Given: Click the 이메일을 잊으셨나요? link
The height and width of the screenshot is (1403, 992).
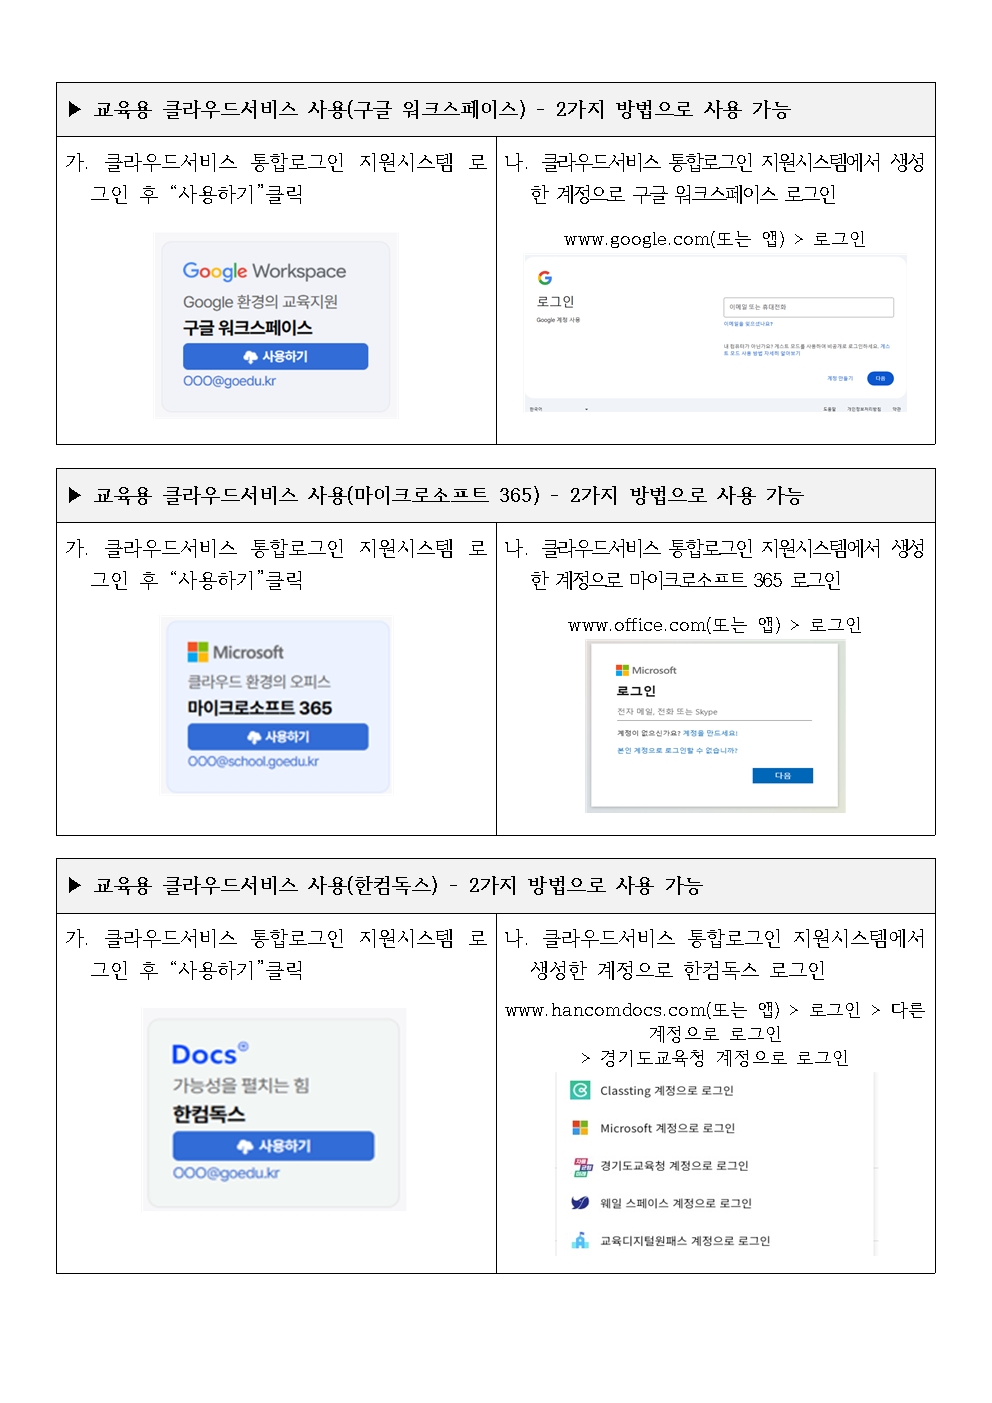Looking at the screenshot, I should click(x=748, y=324).
